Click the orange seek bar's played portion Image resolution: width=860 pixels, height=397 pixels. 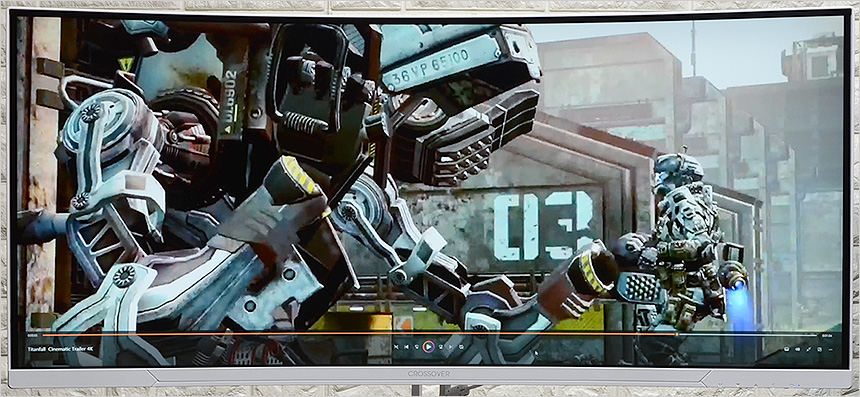click(359, 333)
